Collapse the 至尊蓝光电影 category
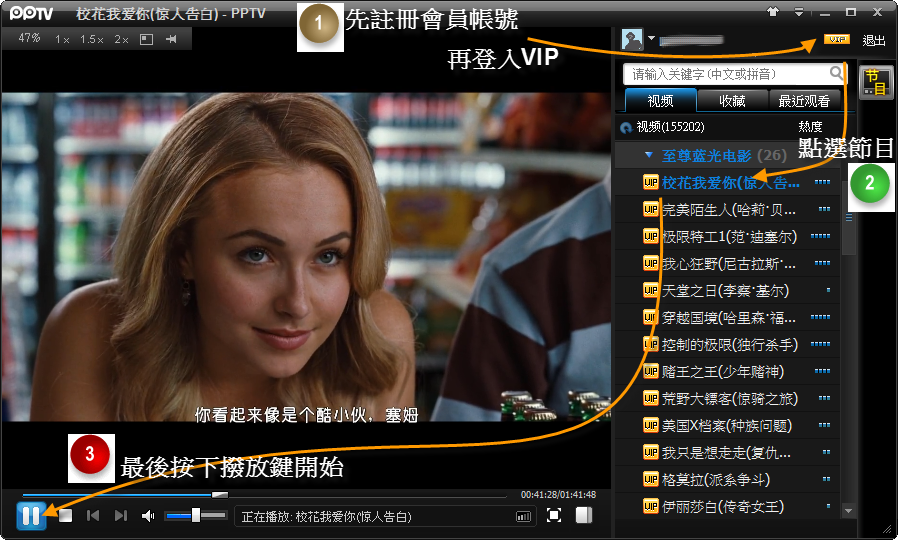Viewport: 898px width, 540px height. click(x=648, y=155)
